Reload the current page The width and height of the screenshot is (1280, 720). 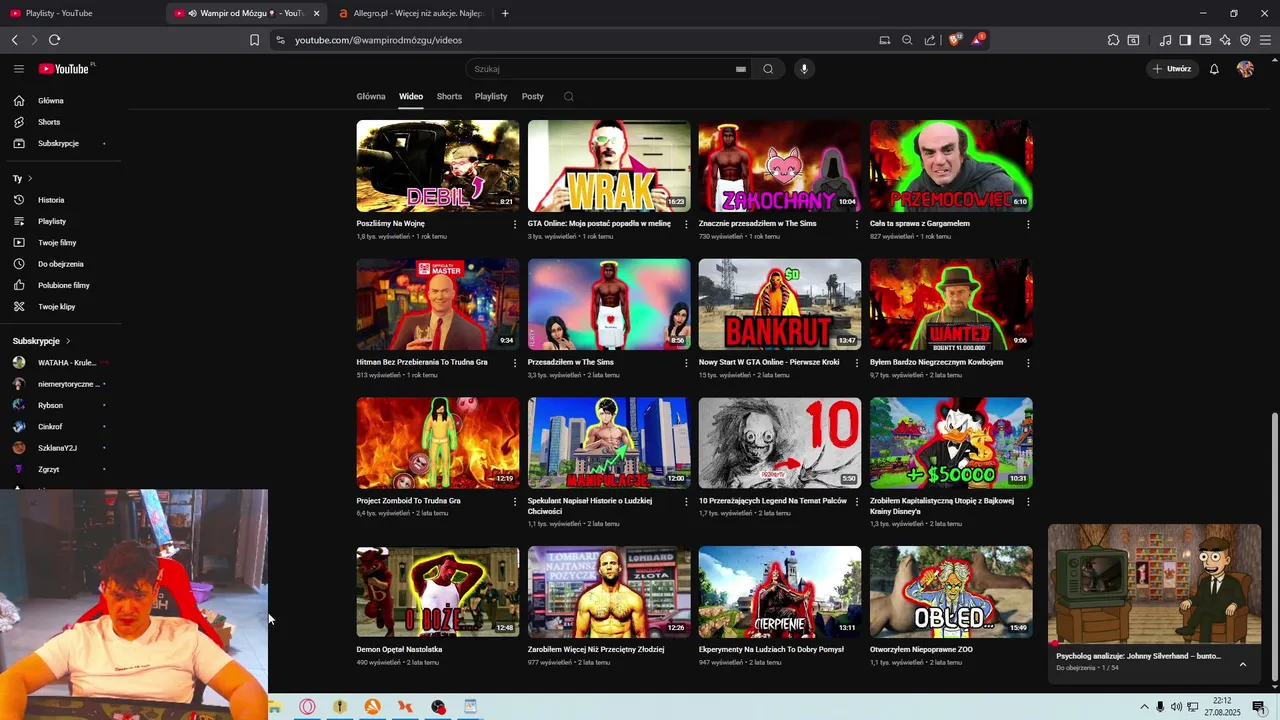coord(54,40)
